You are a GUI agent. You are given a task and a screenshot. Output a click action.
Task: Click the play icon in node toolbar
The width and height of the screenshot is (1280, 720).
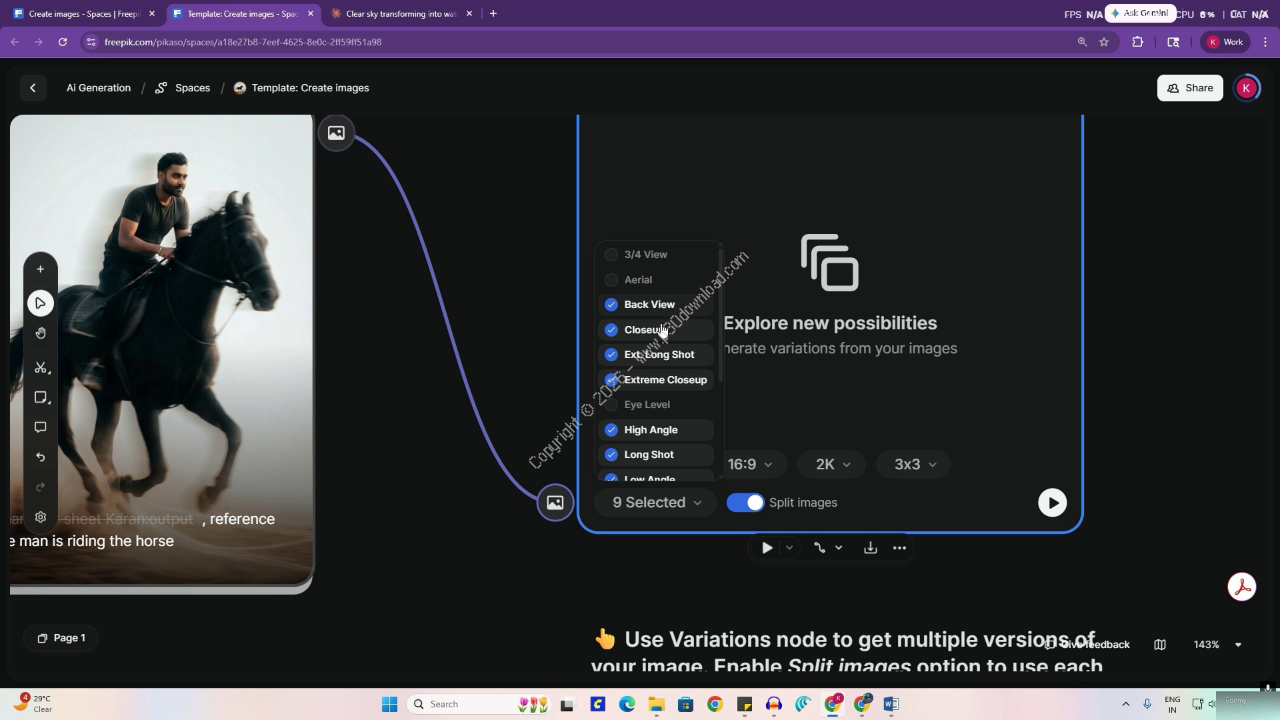(x=767, y=548)
